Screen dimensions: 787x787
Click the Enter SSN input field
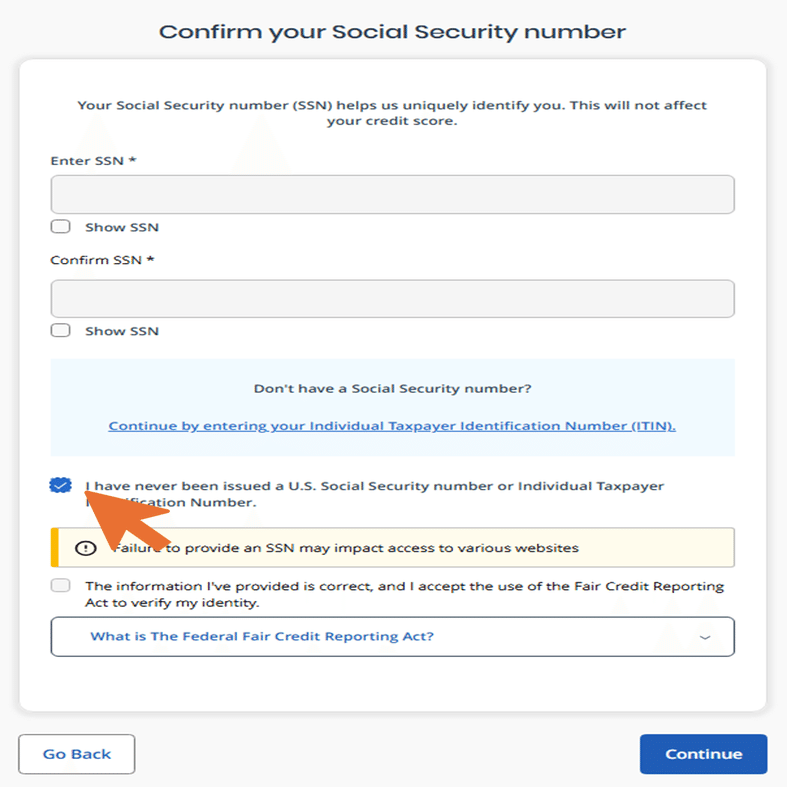point(392,194)
